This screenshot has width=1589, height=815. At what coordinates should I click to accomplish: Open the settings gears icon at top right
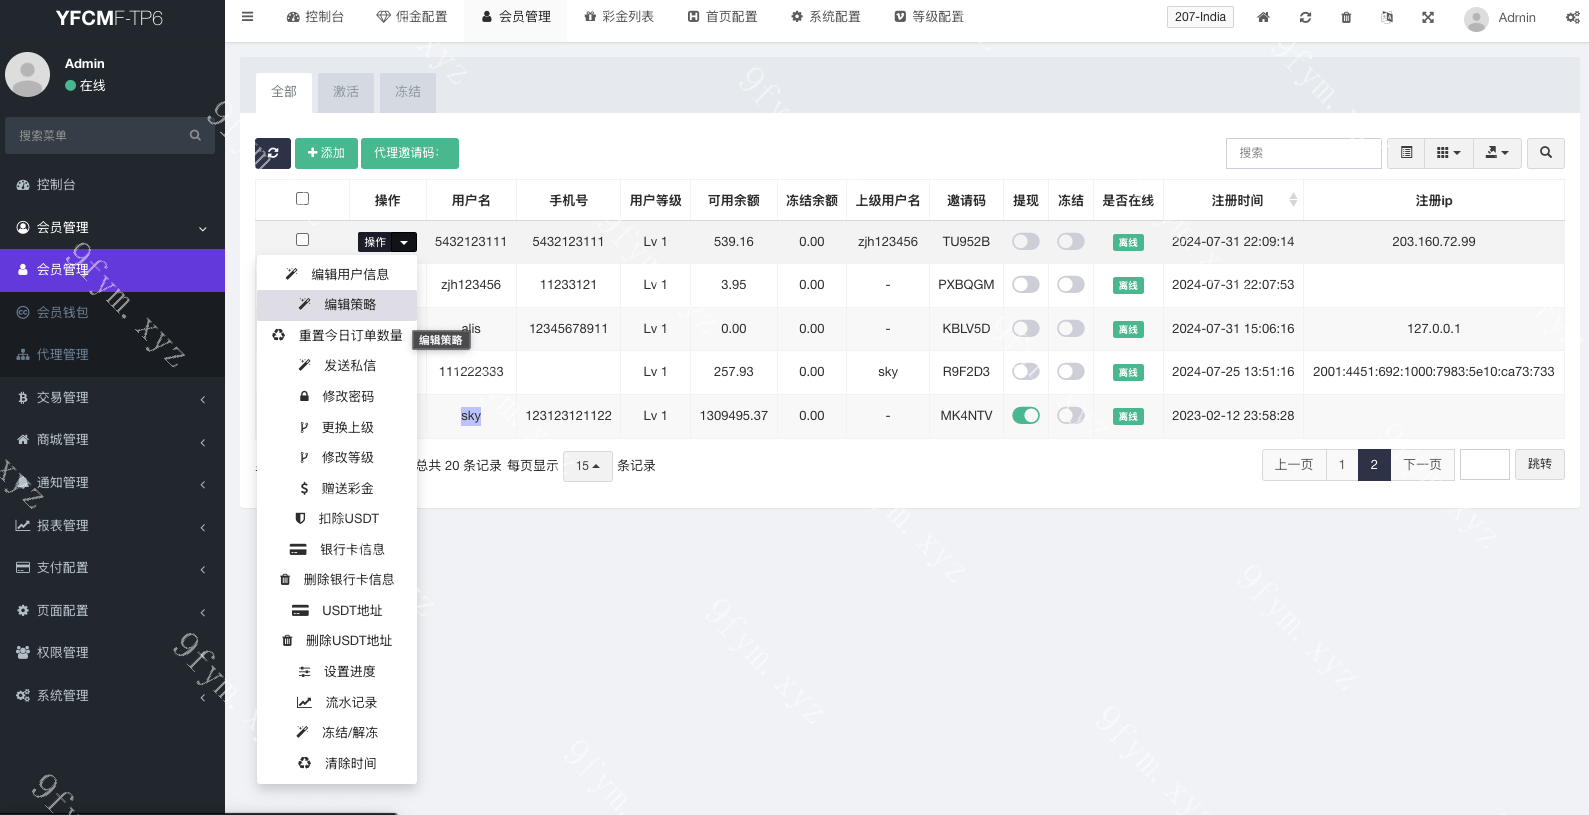[x=1573, y=17]
